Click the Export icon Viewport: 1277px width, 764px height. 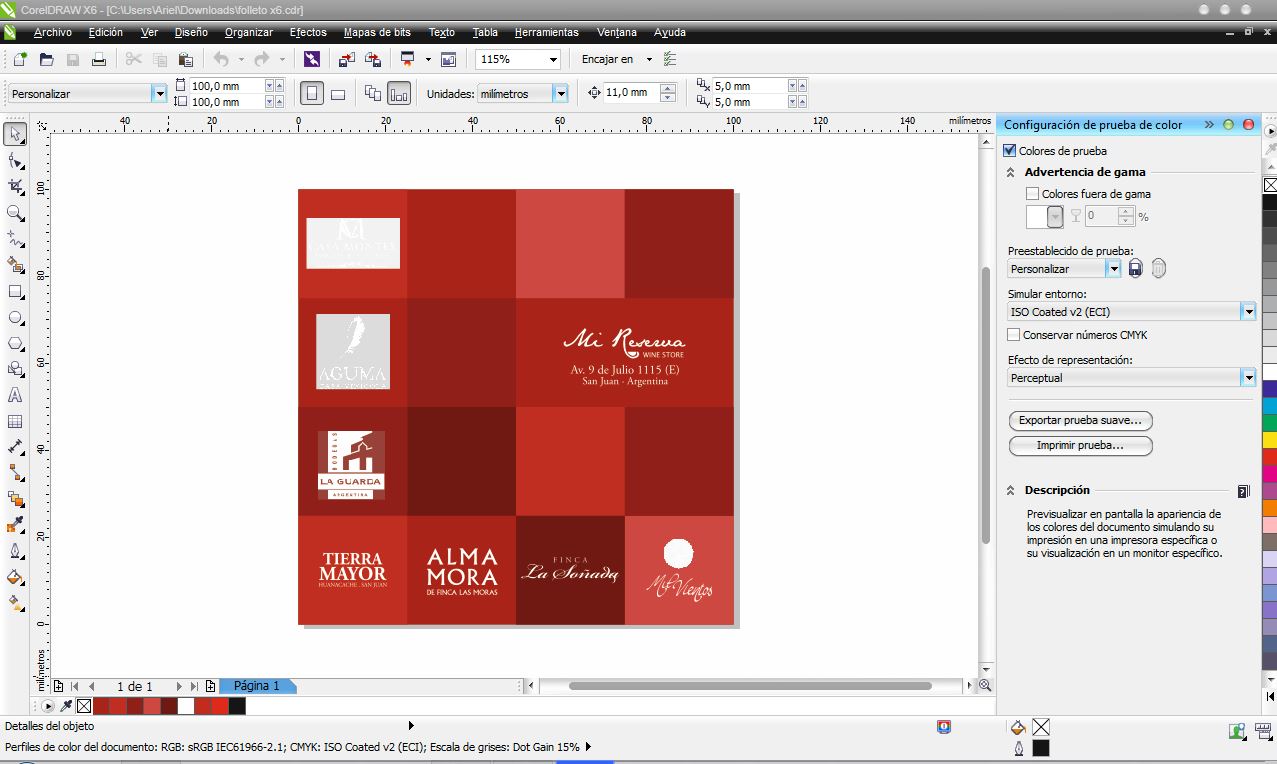tap(372, 60)
